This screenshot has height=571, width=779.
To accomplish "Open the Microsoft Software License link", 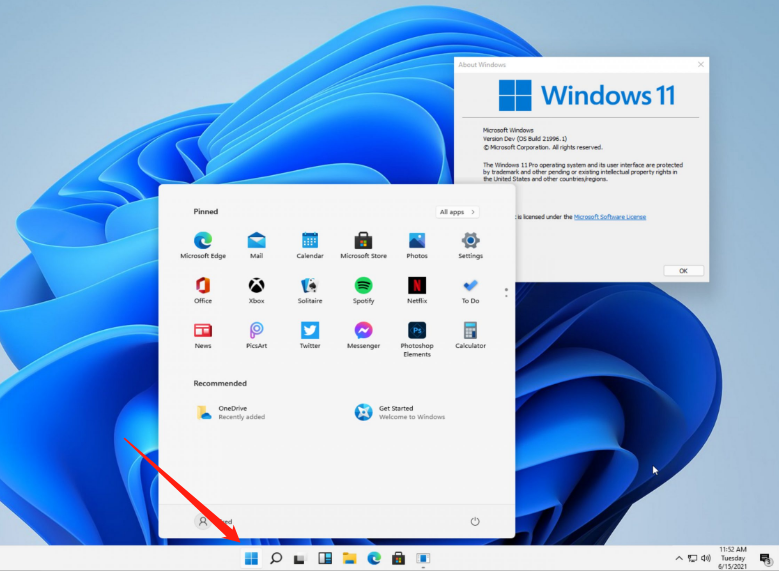I will [x=610, y=217].
